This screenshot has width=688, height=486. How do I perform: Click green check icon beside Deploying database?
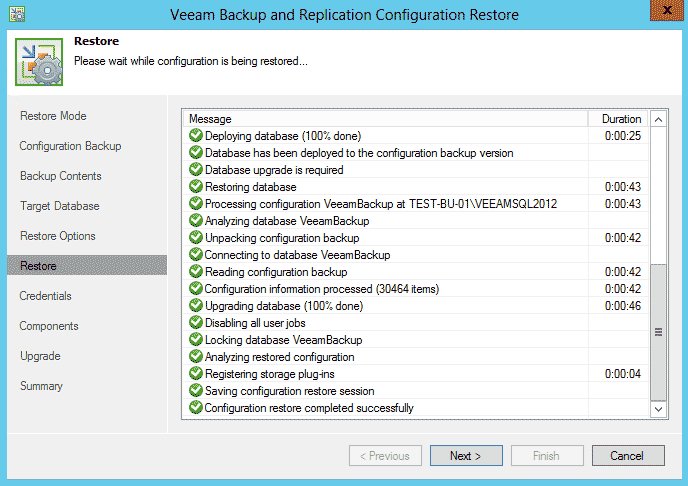click(195, 136)
